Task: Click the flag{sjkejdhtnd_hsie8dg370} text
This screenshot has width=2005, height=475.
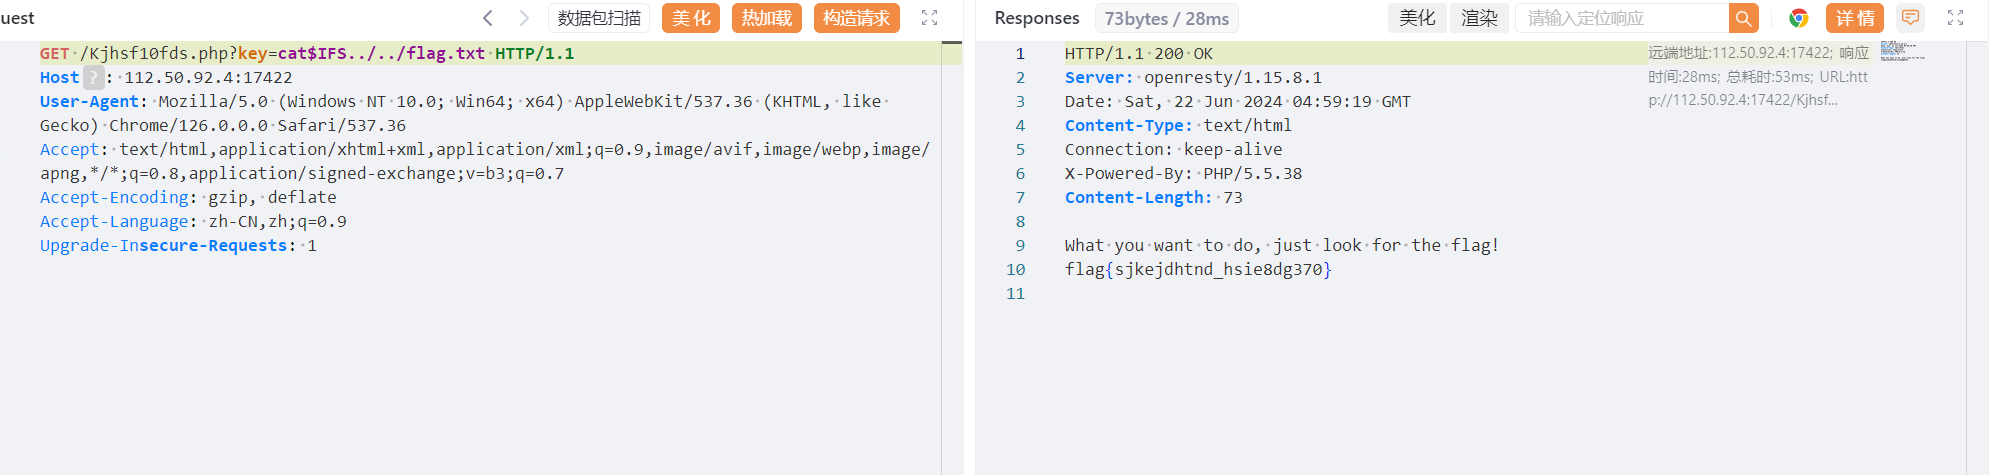Action: click(x=1198, y=269)
